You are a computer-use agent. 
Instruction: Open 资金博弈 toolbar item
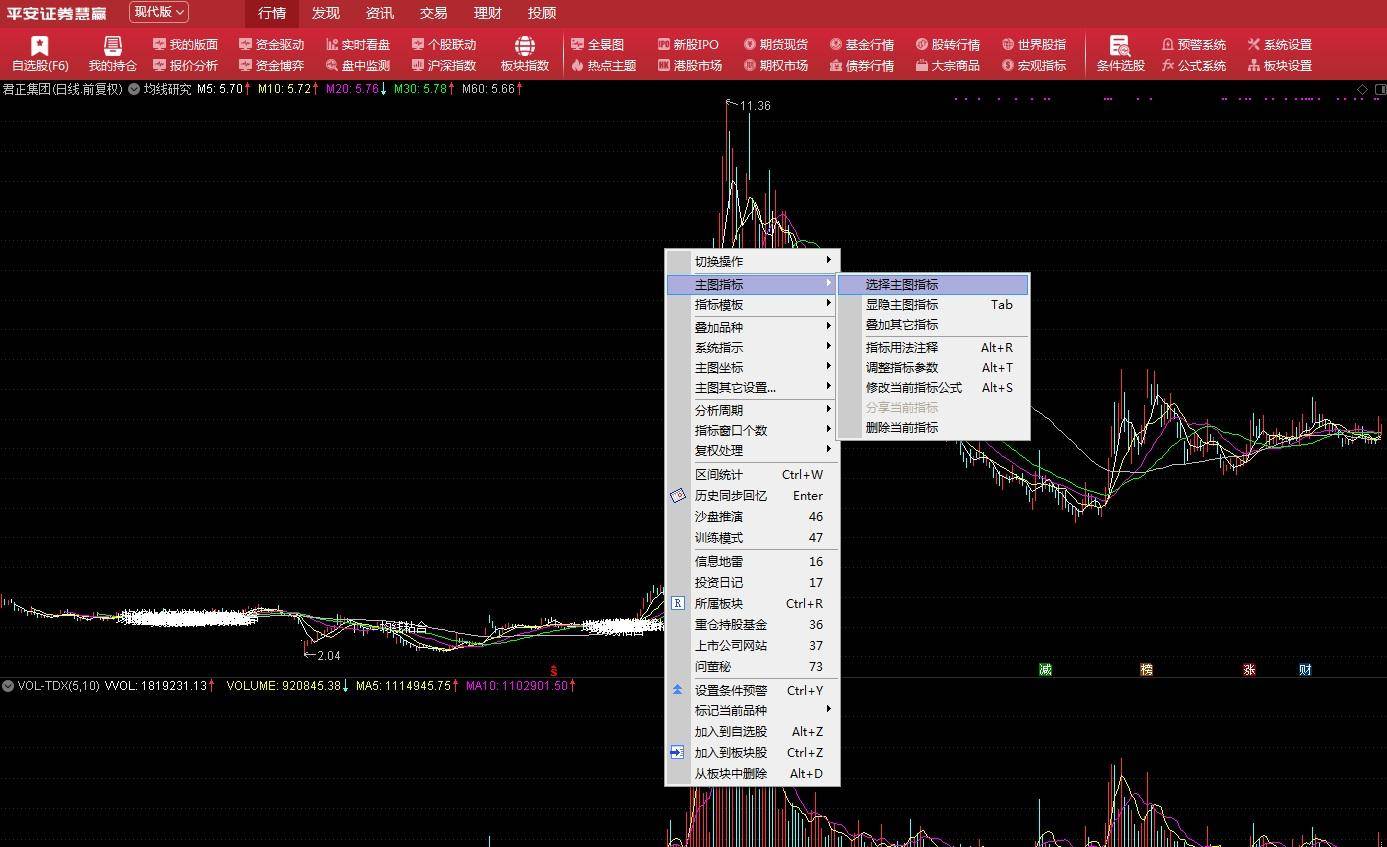coord(271,65)
